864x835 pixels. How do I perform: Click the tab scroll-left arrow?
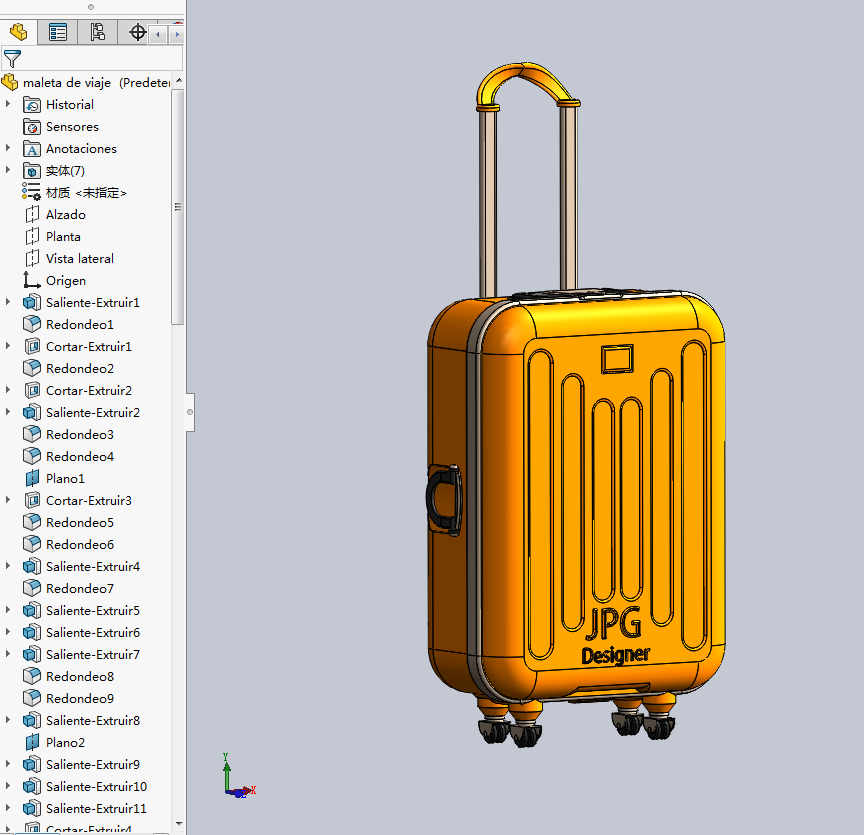pyautogui.click(x=158, y=34)
